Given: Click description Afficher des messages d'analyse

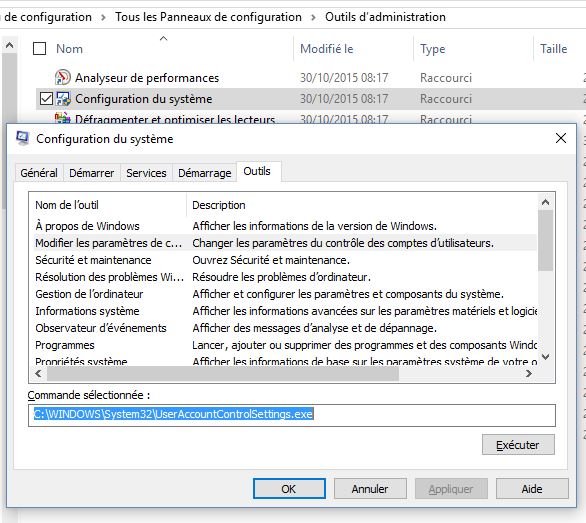Looking at the screenshot, I should point(314,328).
